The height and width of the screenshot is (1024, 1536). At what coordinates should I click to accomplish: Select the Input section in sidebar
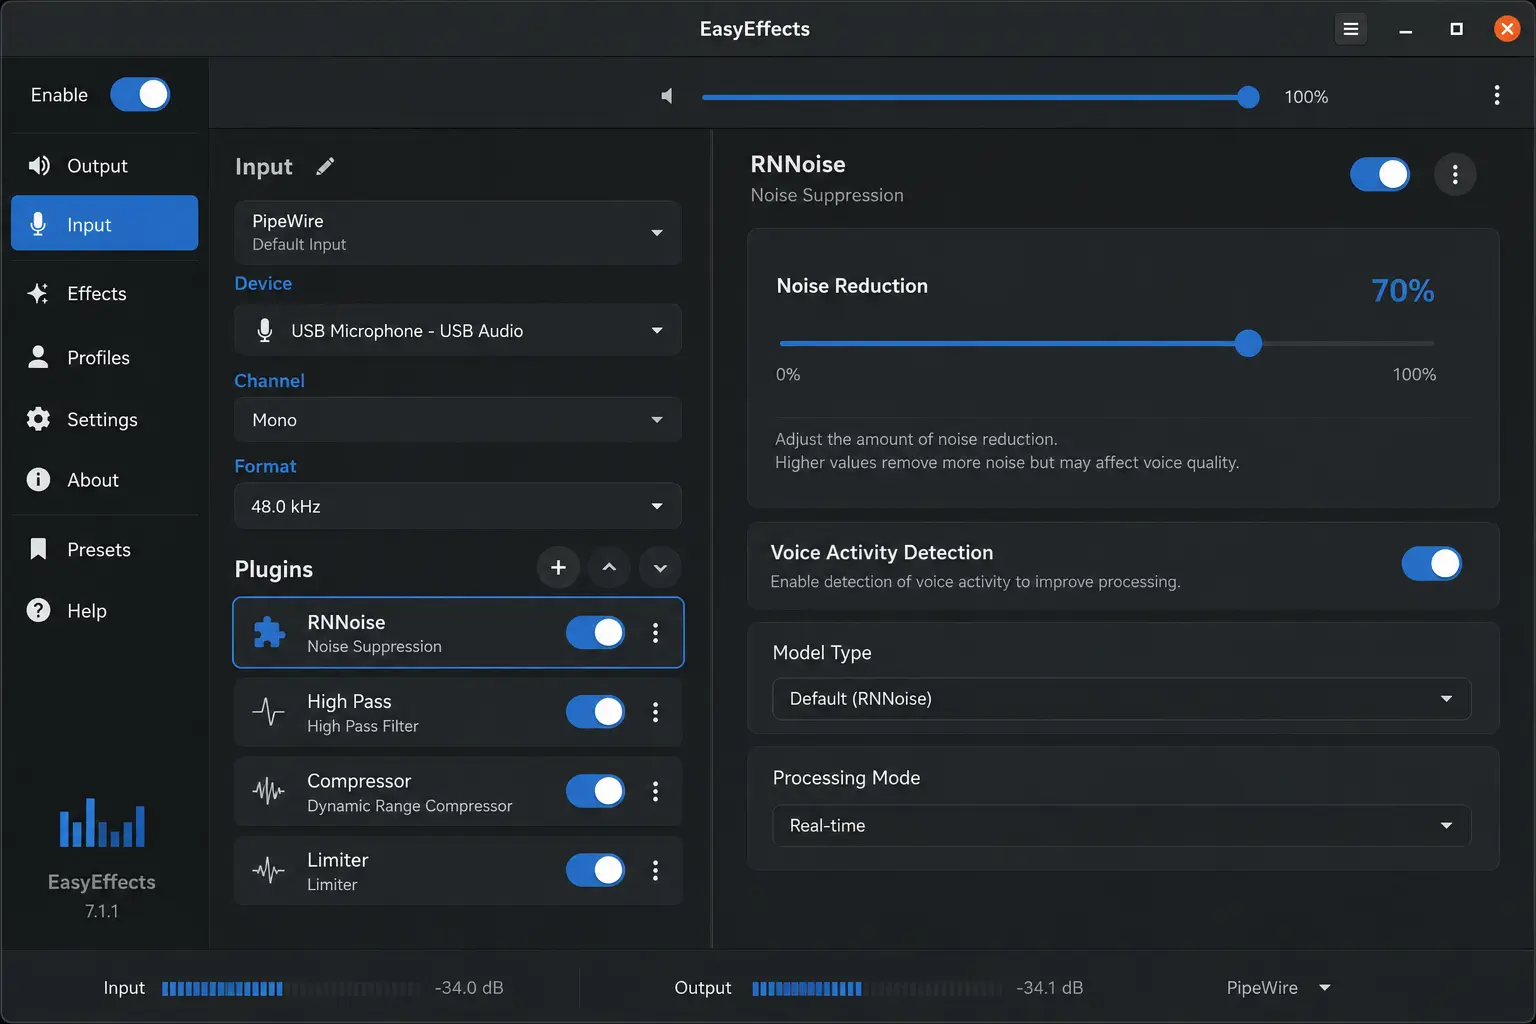(104, 223)
